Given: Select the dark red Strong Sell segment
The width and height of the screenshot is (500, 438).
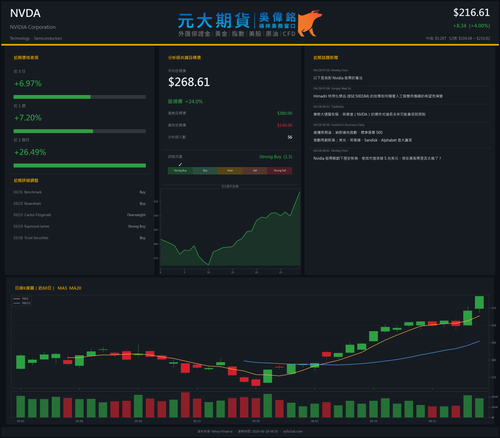Looking at the screenshot, I should click(x=280, y=171).
